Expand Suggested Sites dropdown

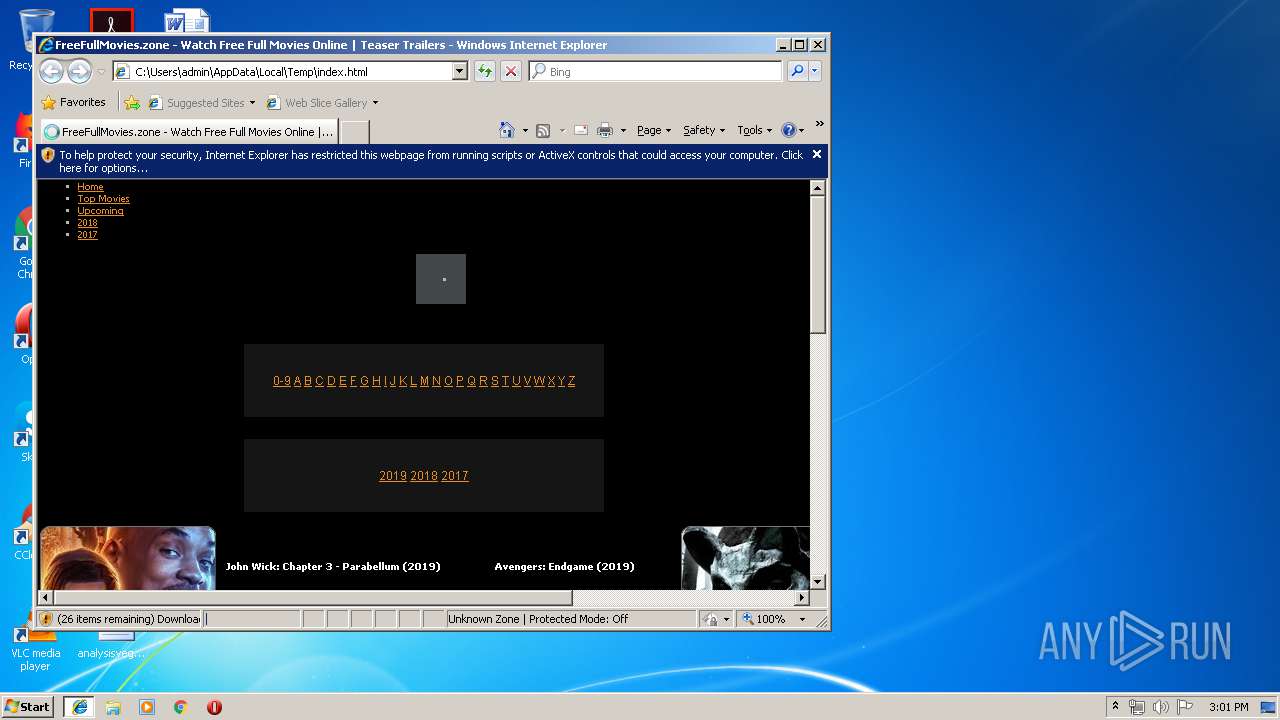pos(252,103)
